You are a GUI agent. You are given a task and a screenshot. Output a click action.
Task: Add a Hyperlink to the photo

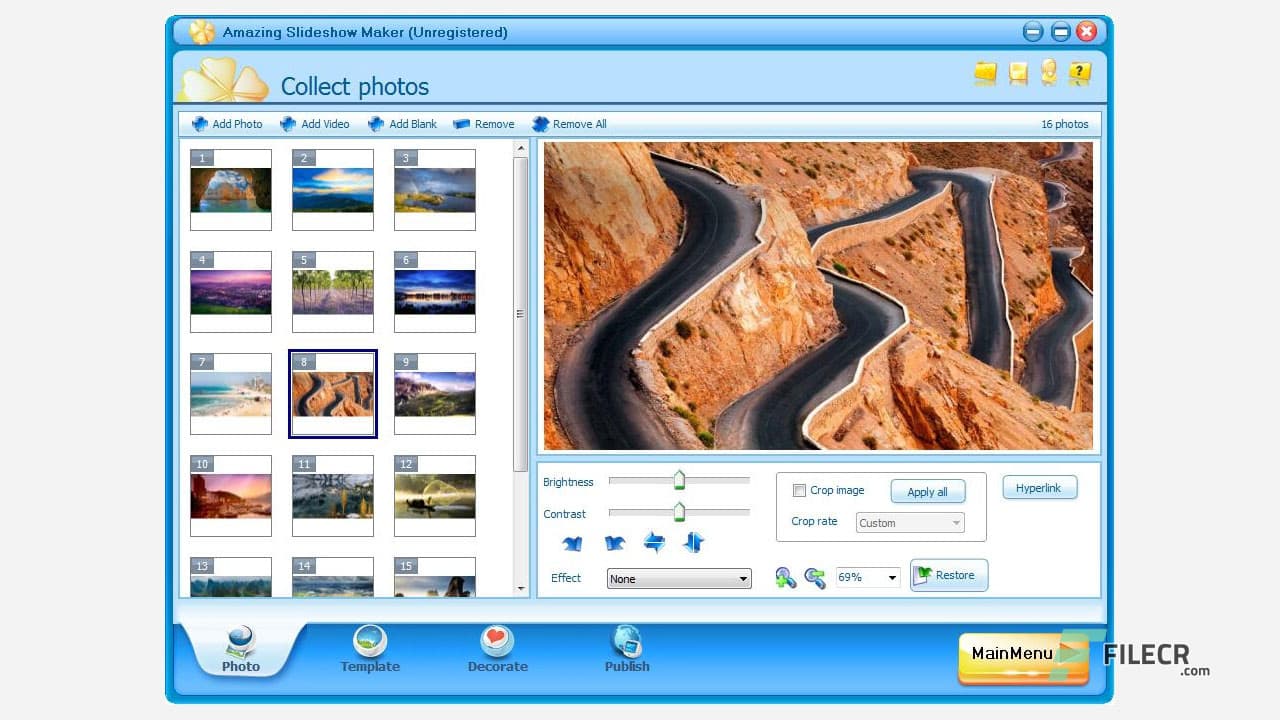(x=1040, y=487)
